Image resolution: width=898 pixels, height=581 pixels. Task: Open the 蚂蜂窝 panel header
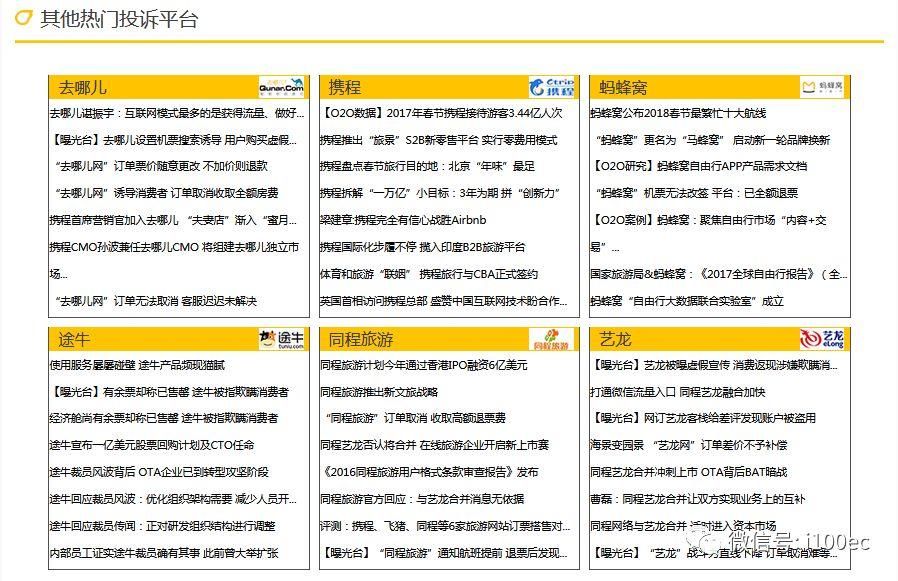[720, 87]
